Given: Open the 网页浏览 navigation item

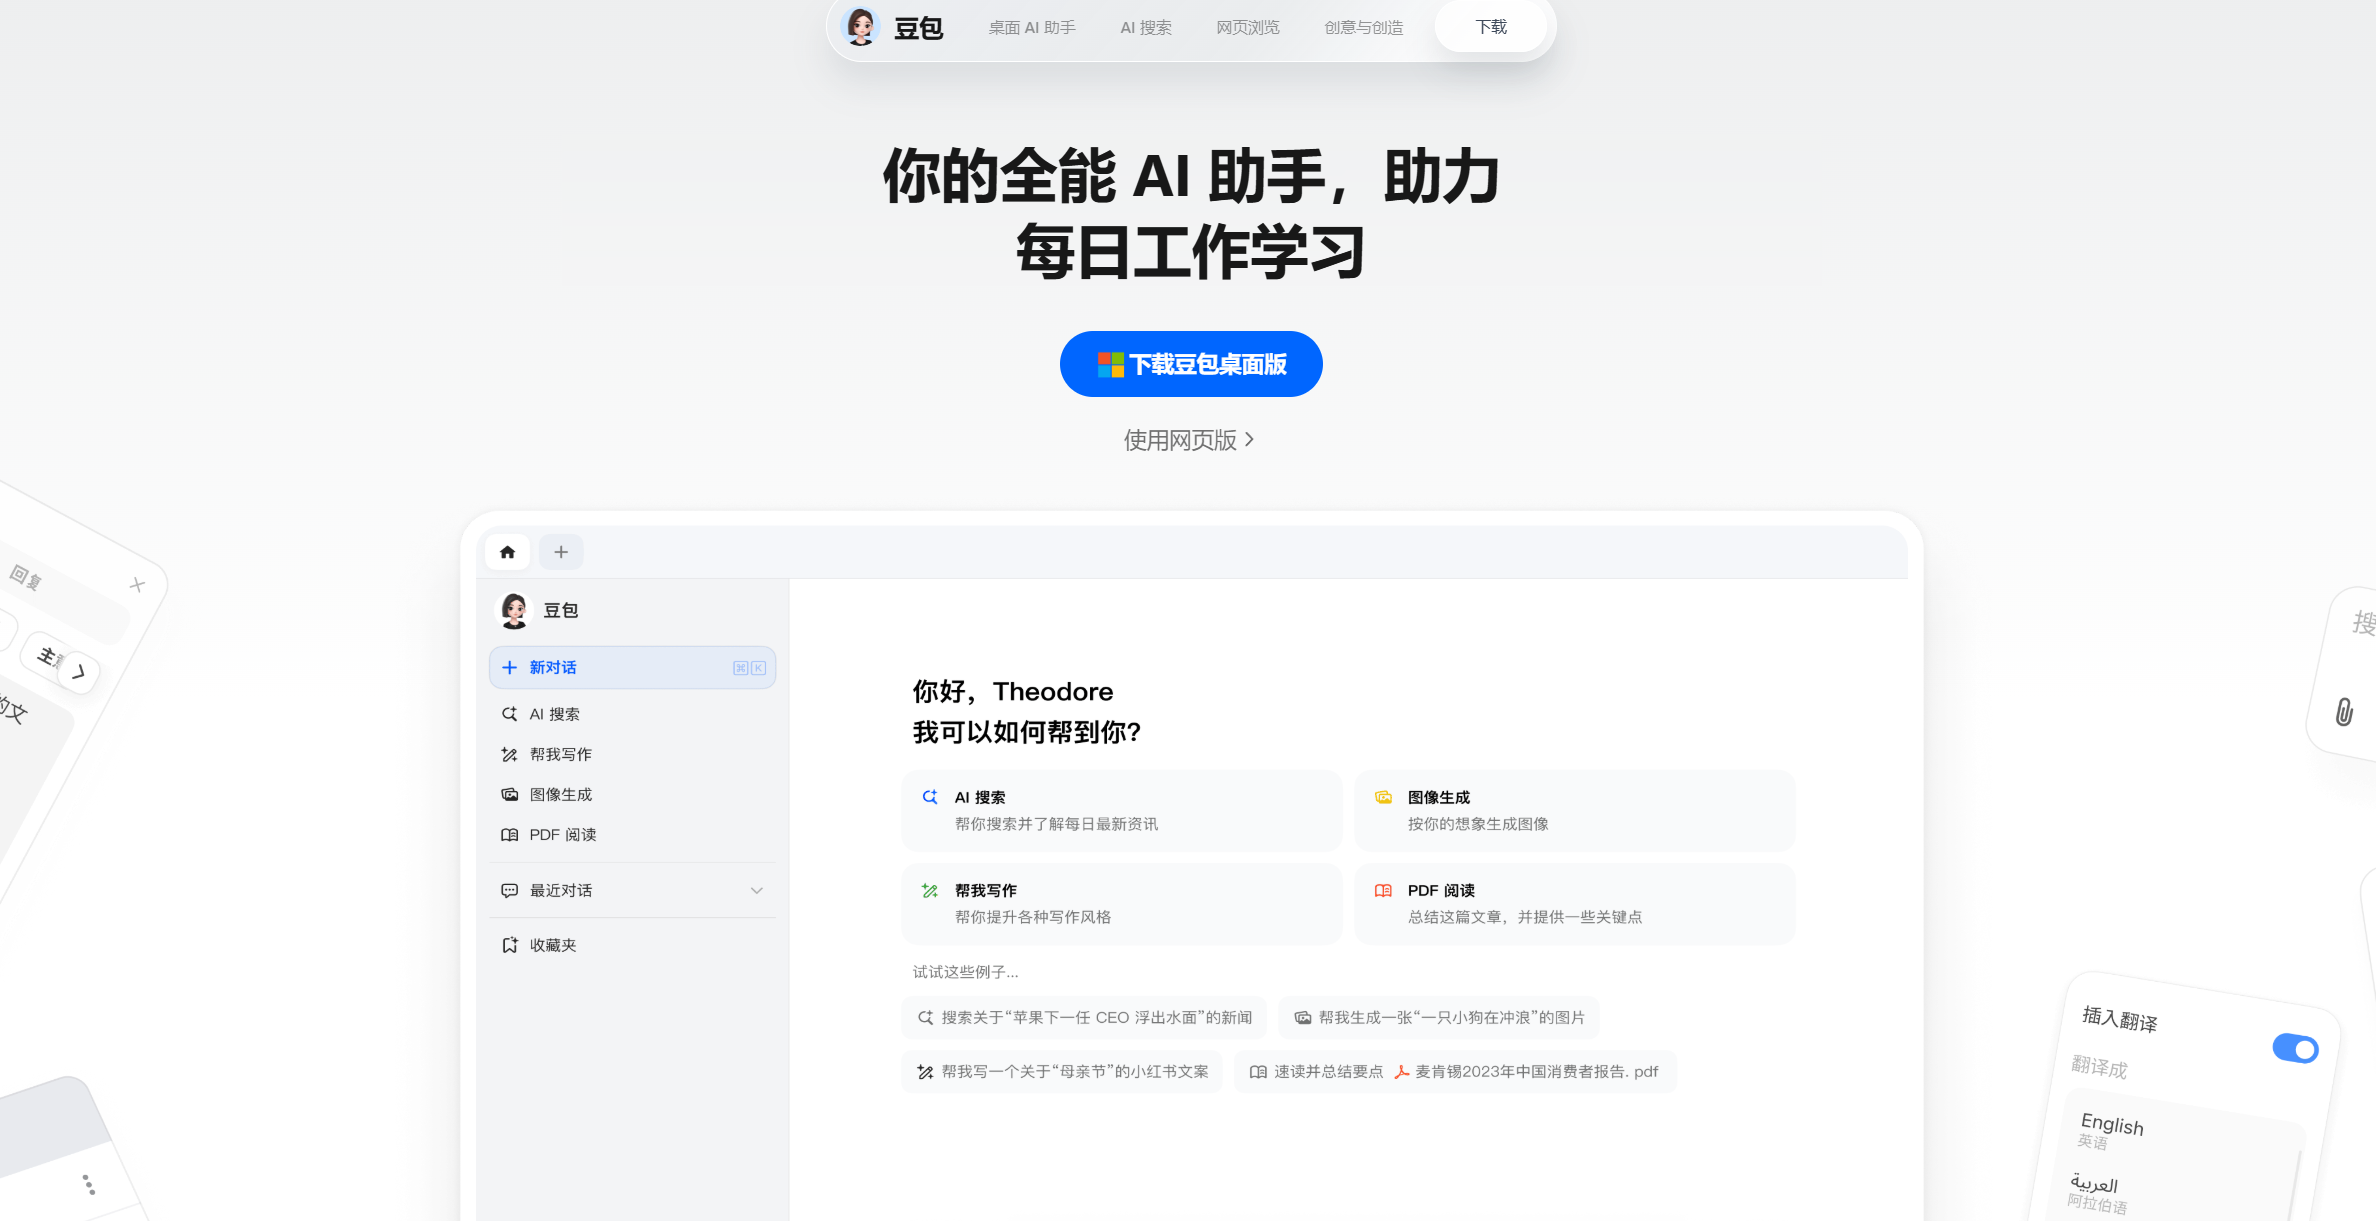Looking at the screenshot, I should tap(1248, 28).
